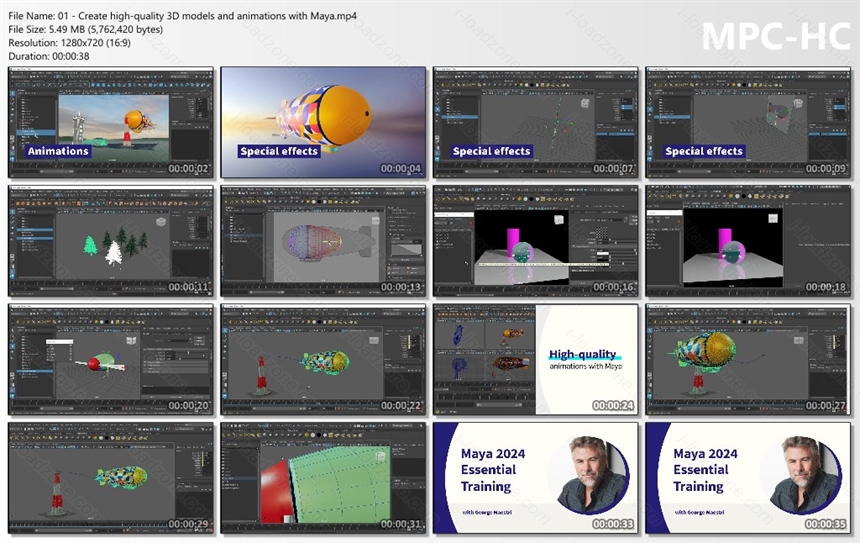Click the 'Duration: 00:00:38' line

(x=49, y=56)
